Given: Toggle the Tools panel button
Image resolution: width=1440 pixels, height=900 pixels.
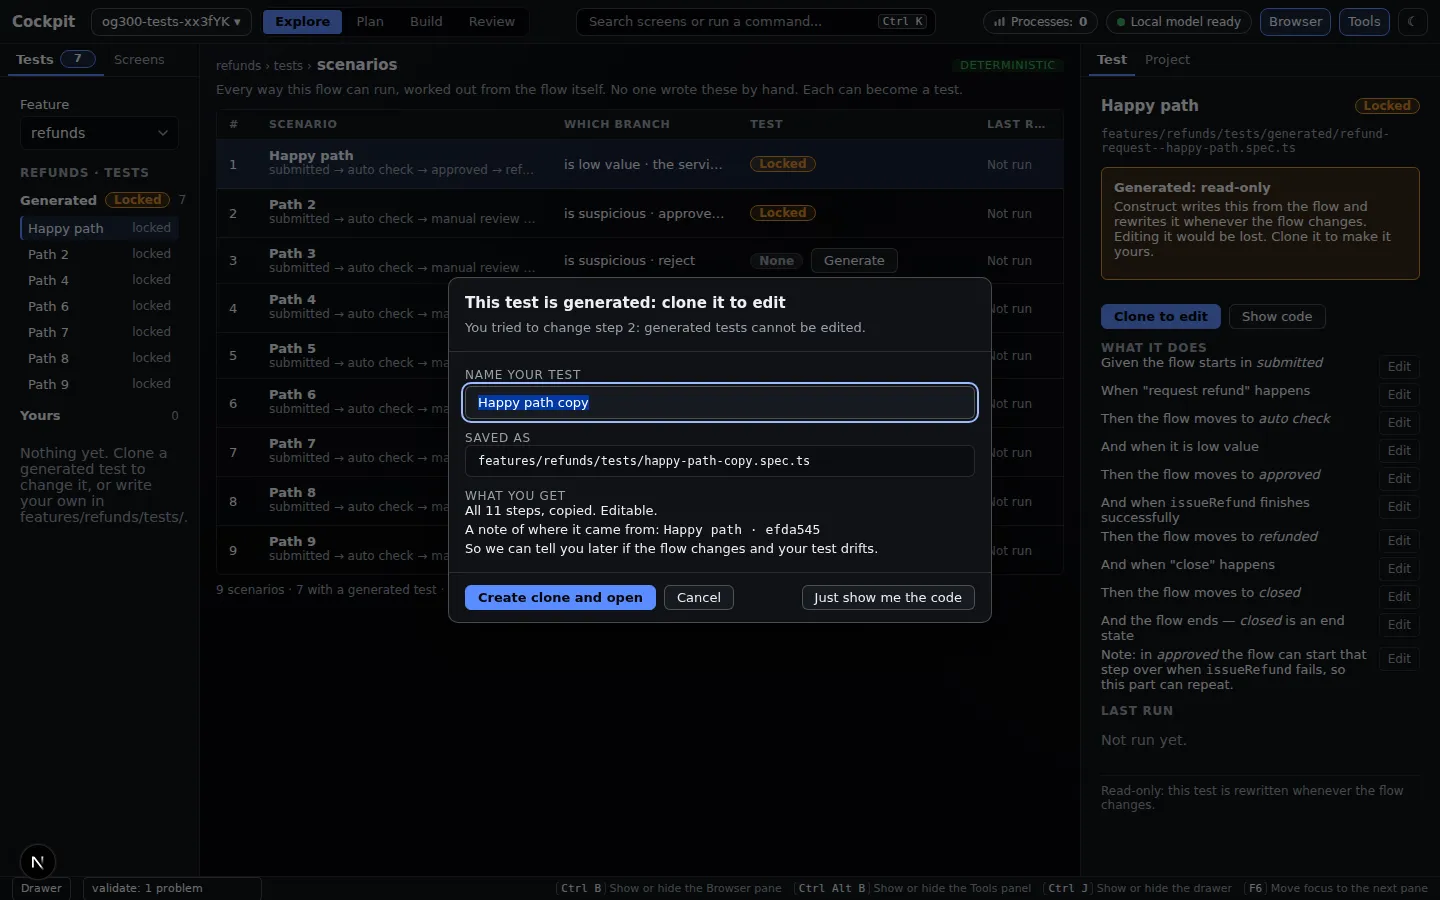Looking at the screenshot, I should pyautogui.click(x=1364, y=21).
